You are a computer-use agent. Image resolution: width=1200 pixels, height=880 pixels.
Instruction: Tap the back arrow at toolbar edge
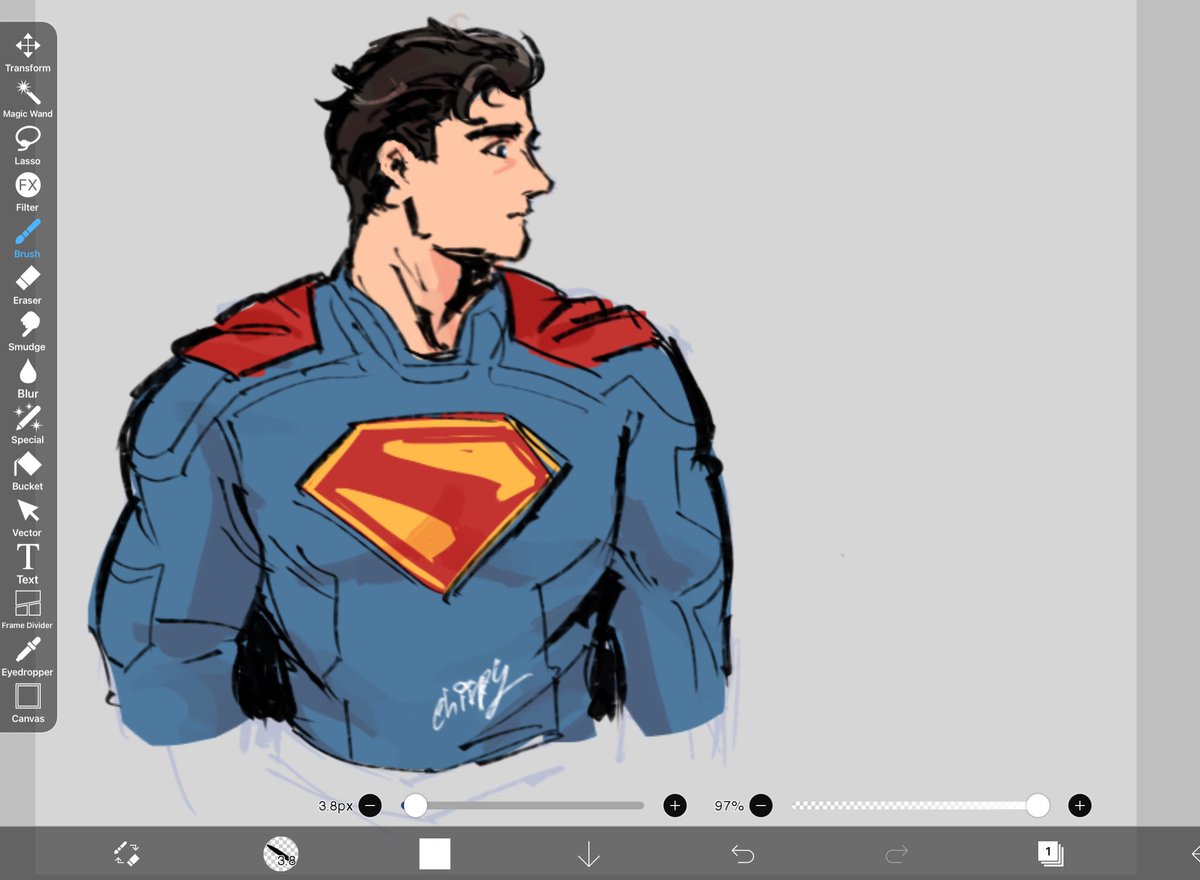[x=1194, y=853]
